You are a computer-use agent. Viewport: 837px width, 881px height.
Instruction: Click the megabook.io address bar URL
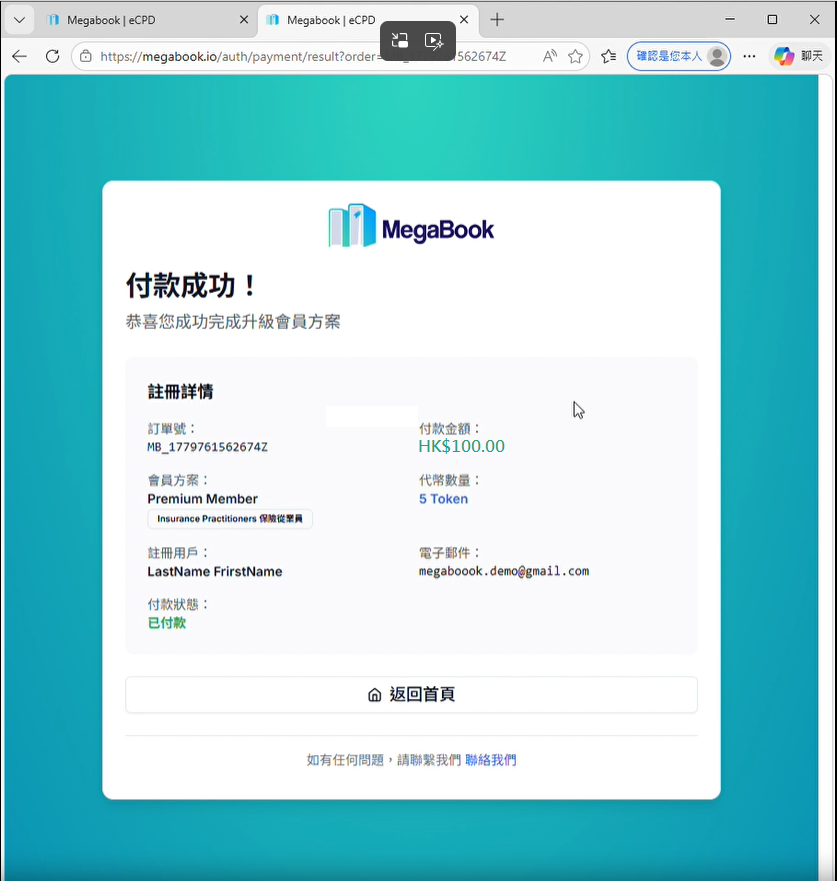(x=303, y=56)
